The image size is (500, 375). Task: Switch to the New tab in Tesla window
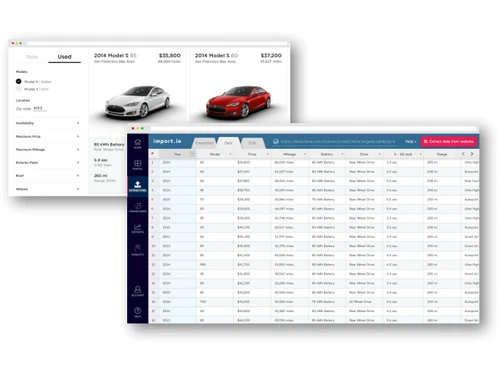click(x=32, y=57)
